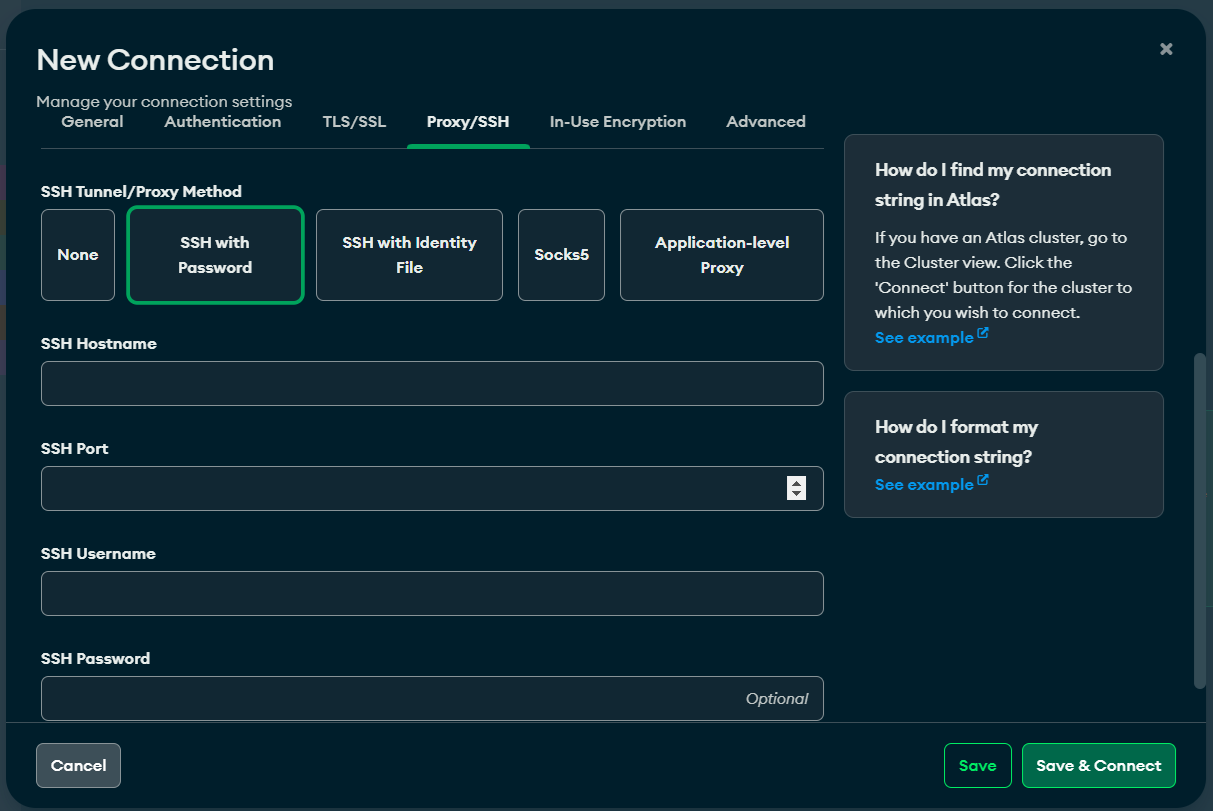This screenshot has height=811, width=1213.
Task: Pick Socks5 proxy method
Action: tap(561, 255)
